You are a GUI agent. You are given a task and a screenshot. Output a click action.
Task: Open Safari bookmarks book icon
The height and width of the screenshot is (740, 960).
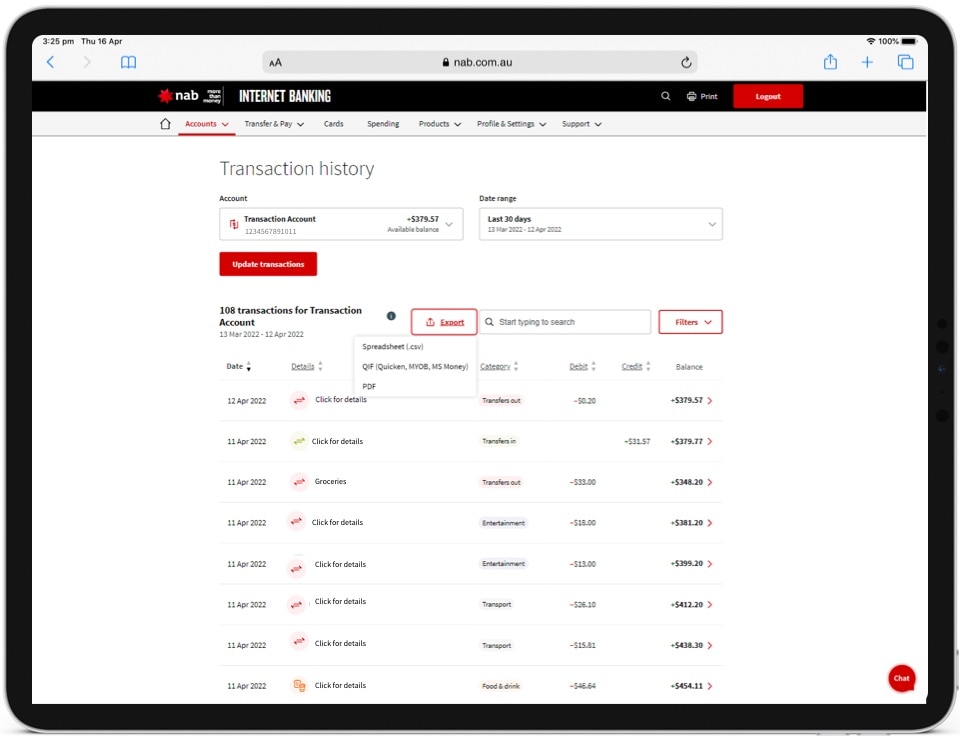point(128,62)
